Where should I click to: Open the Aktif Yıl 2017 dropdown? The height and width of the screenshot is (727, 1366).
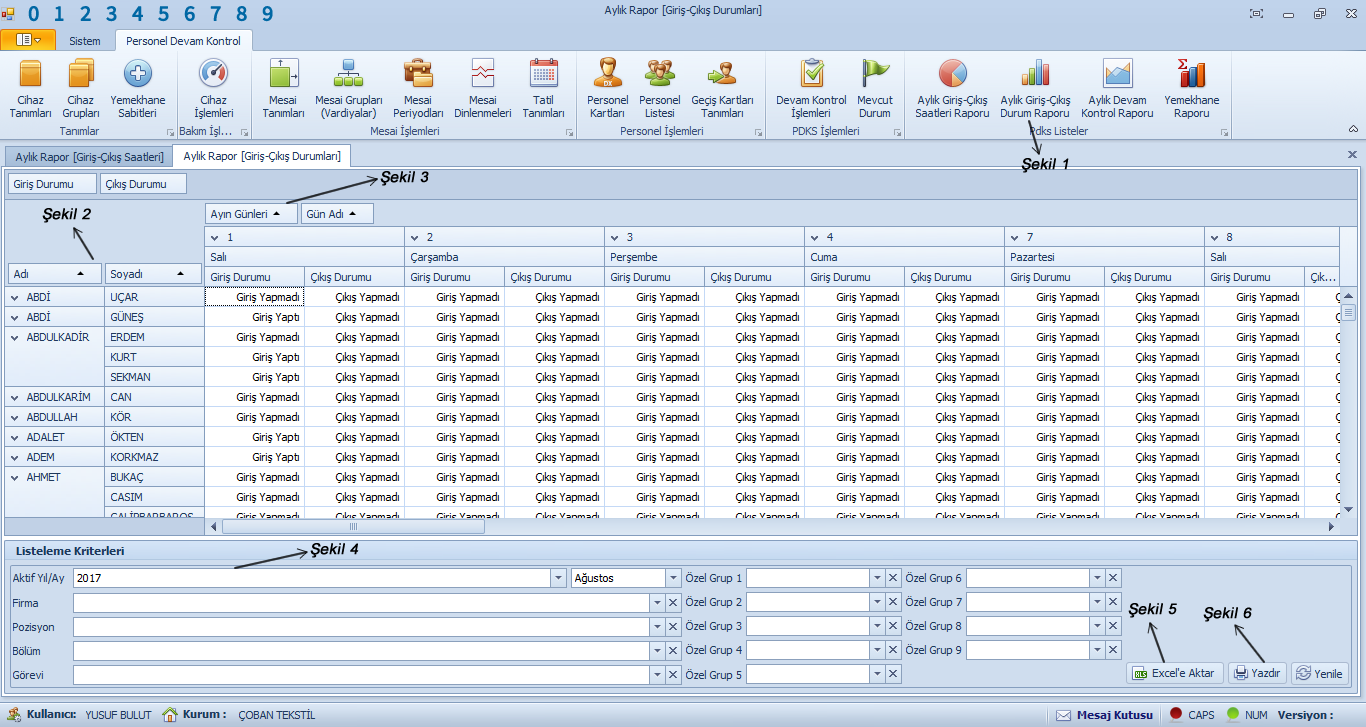point(558,578)
